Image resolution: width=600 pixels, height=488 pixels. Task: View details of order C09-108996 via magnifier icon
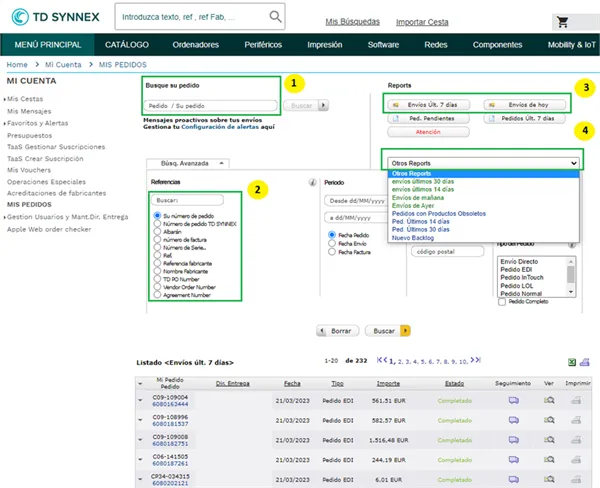click(548, 419)
